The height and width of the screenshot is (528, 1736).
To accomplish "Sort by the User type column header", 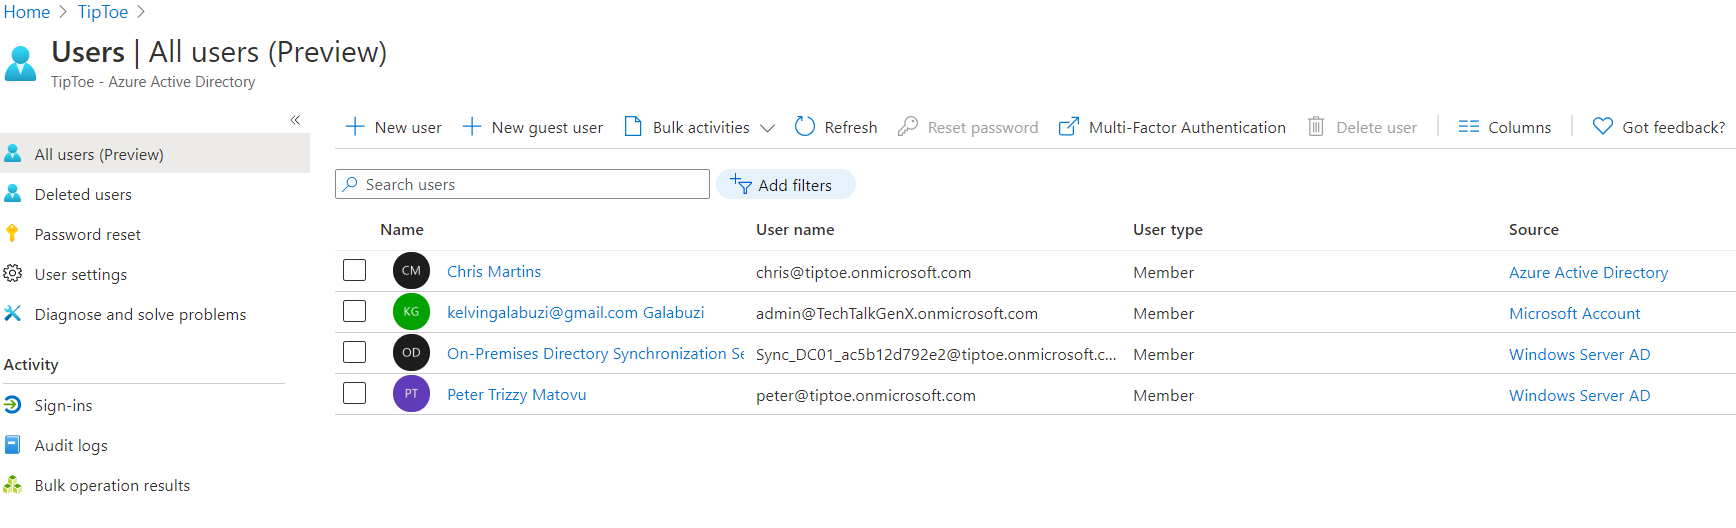I will pyautogui.click(x=1168, y=229).
